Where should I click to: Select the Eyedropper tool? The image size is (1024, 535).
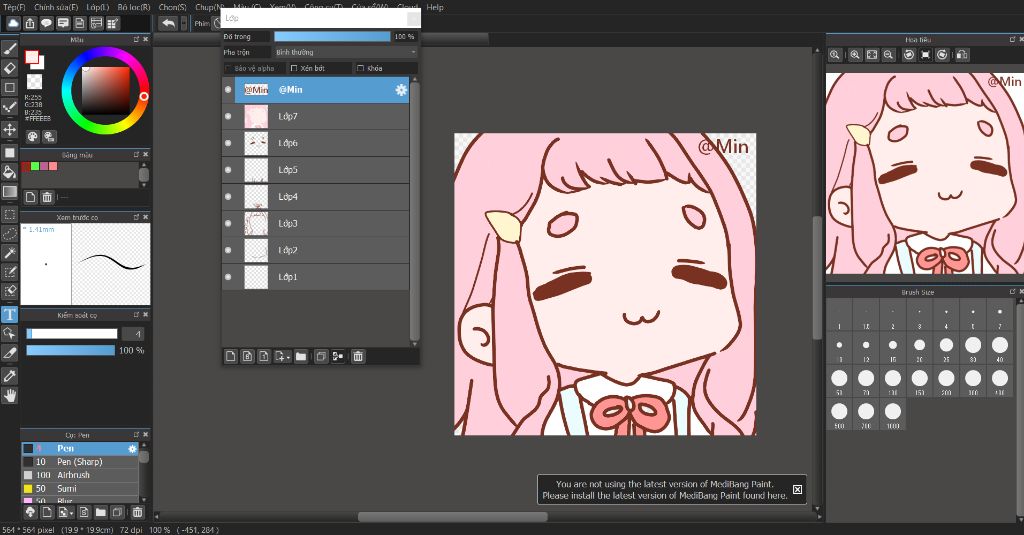point(9,376)
